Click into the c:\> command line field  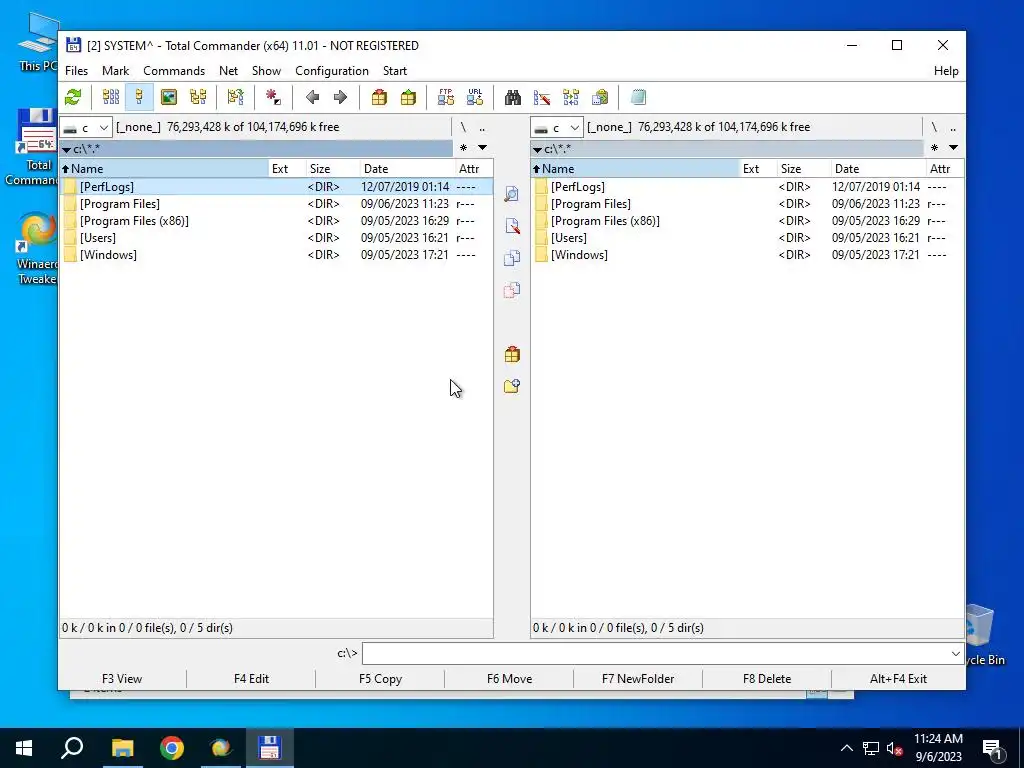tap(655, 653)
